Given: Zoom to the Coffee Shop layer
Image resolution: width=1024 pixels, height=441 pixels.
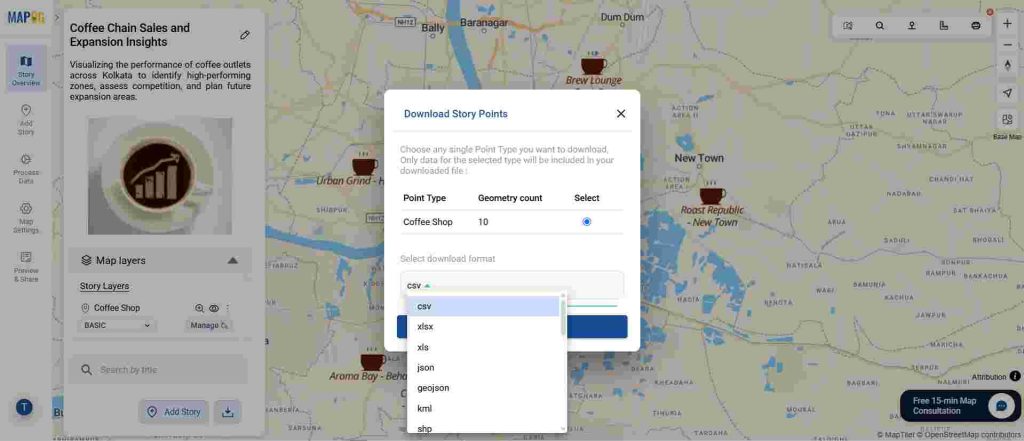Looking at the screenshot, I should pos(200,308).
